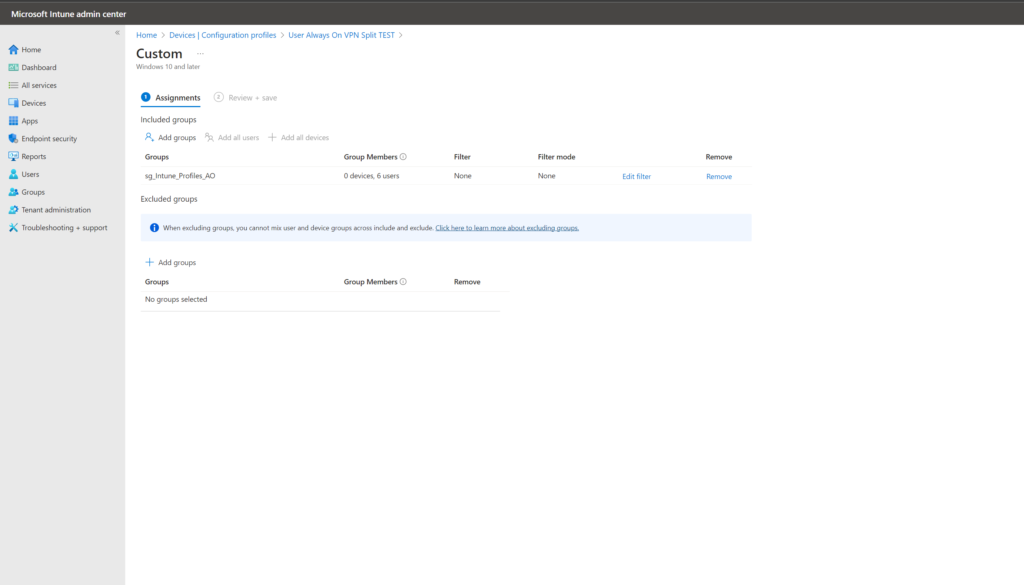Click the Users icon in sidebar
This screenshot has height=585, width=1024.
pos(13,174)
